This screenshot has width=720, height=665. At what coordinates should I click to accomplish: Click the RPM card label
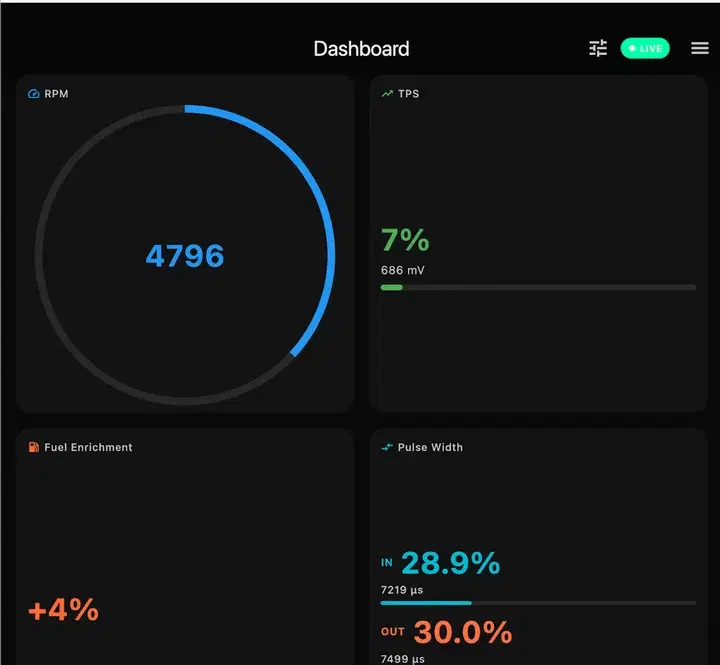(56, 94)
